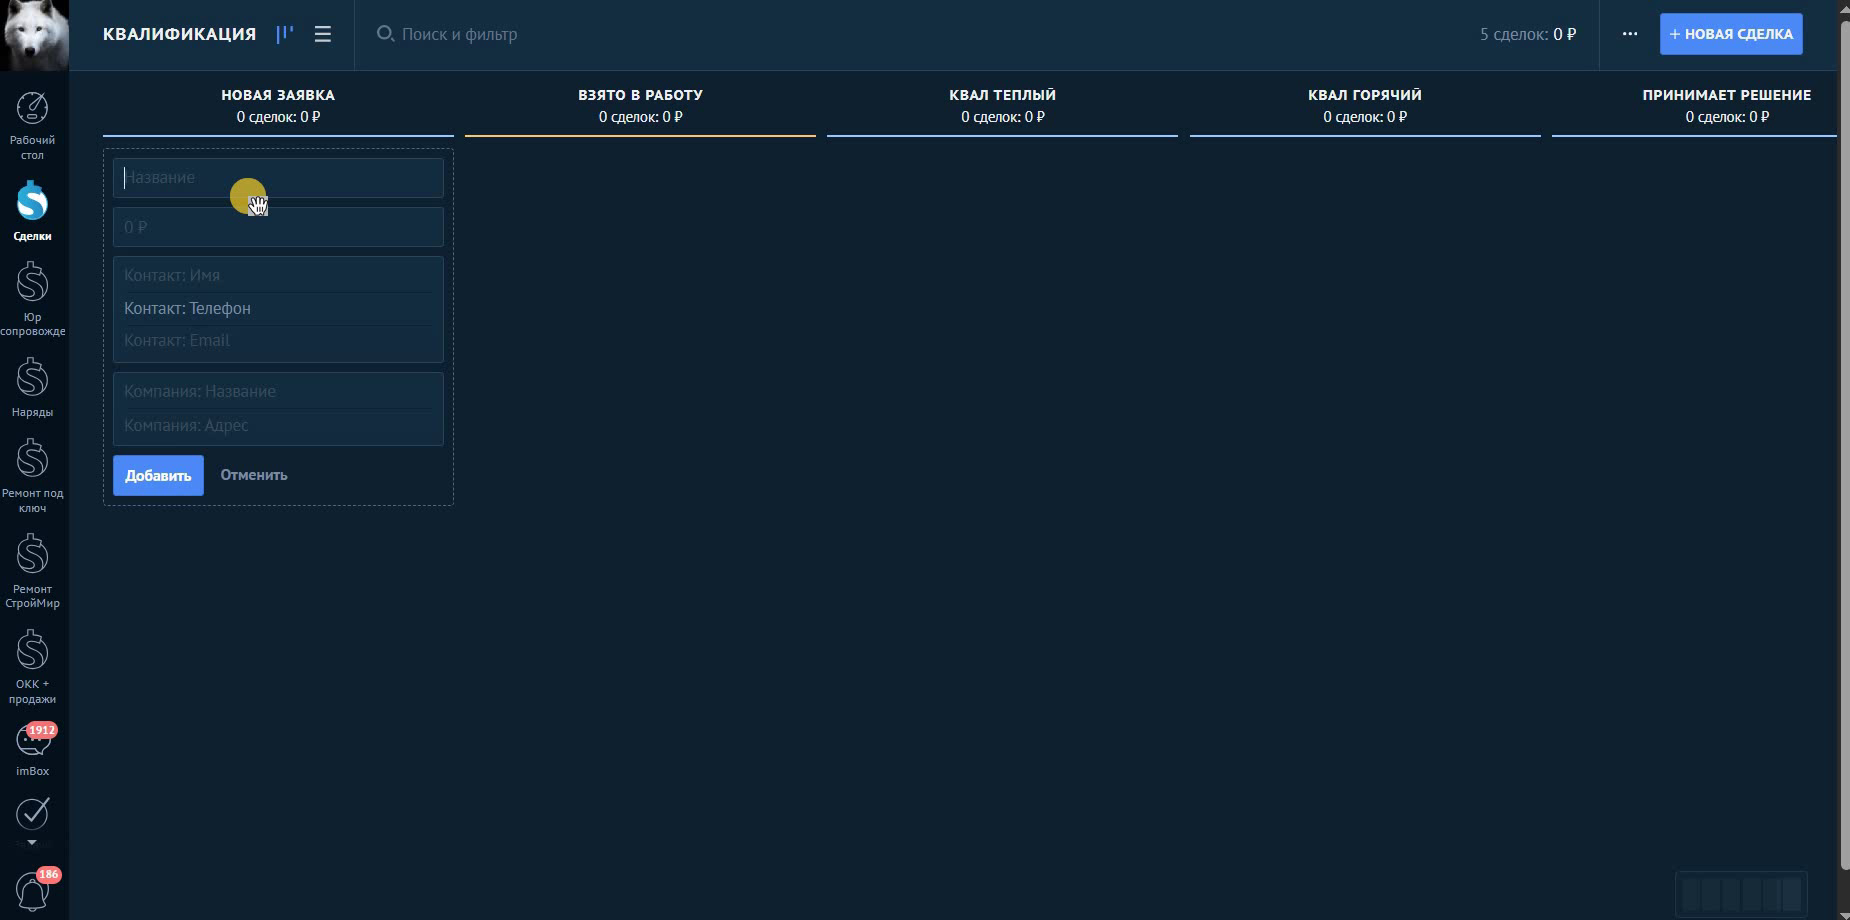Click the deal budget 0 ₽ field

click(x=278, y=227)
